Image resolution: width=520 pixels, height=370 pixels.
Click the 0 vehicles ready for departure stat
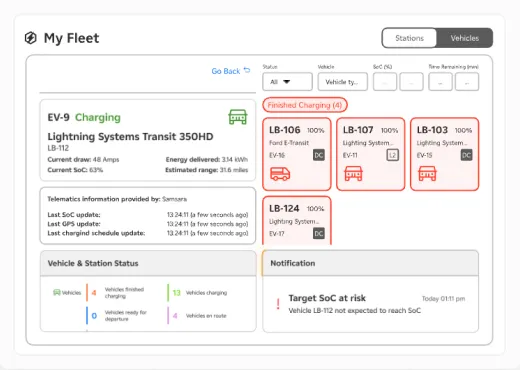[117, 315]
